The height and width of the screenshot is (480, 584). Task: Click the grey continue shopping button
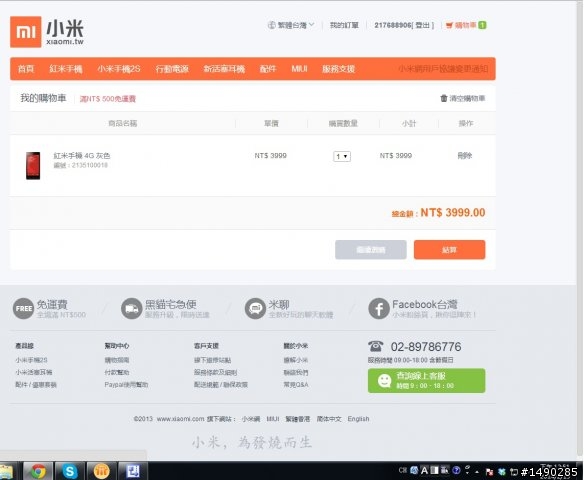click(371, 249)
